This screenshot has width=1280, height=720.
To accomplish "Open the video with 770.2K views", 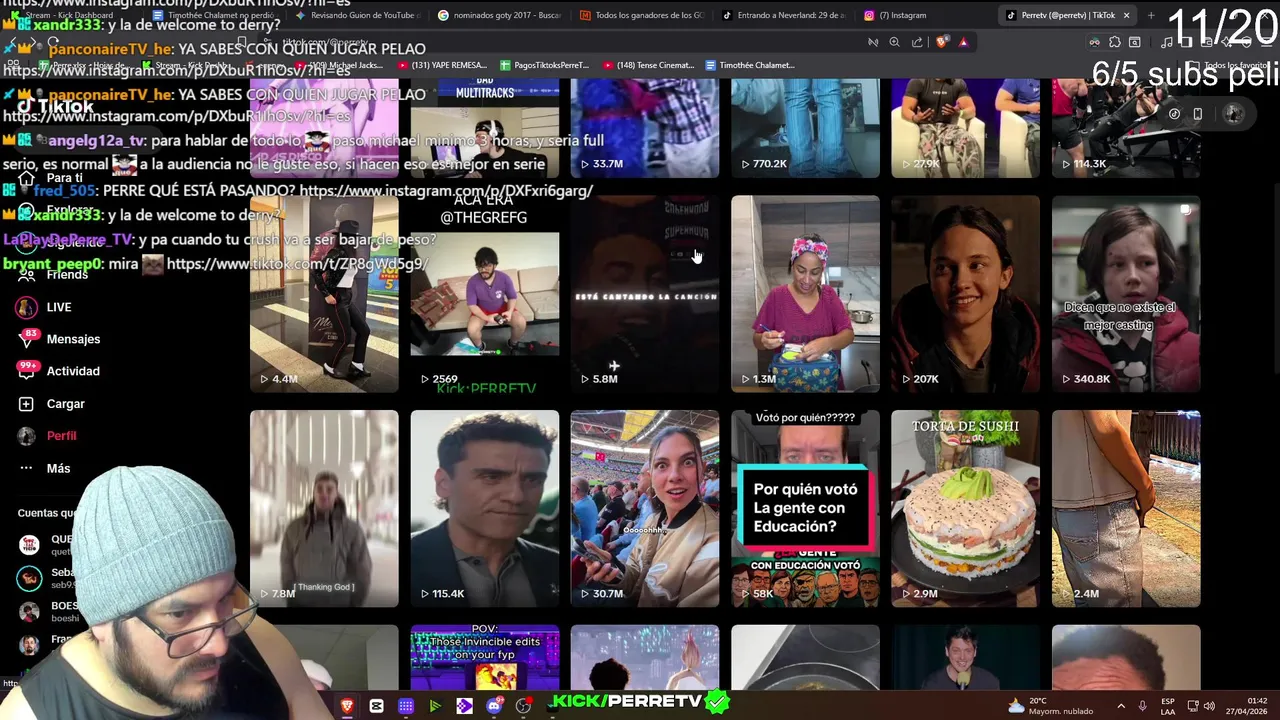I will (x=805, y=128).
